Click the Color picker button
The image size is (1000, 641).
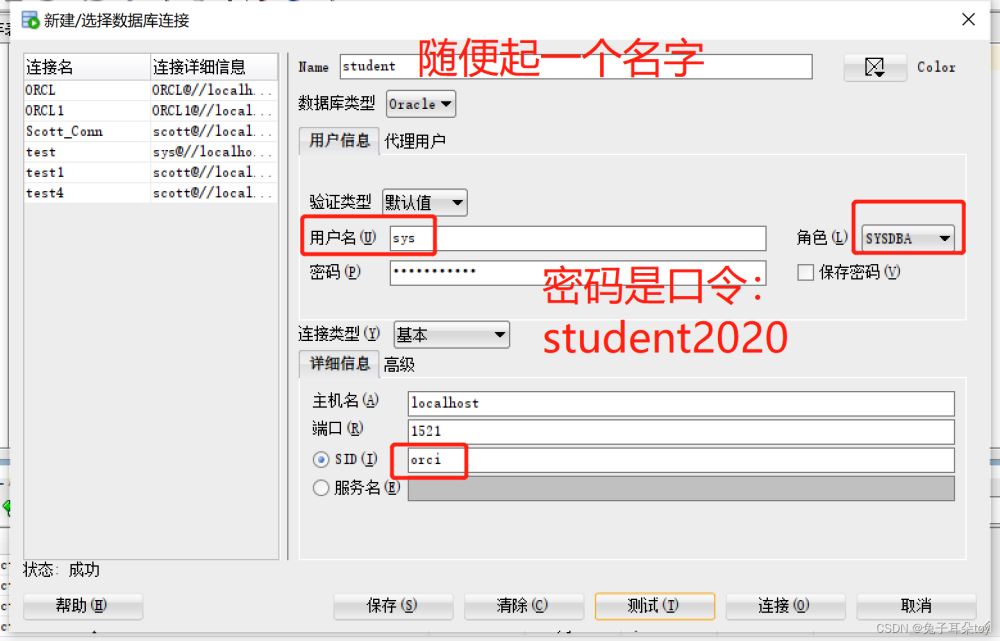click(875, 67)
